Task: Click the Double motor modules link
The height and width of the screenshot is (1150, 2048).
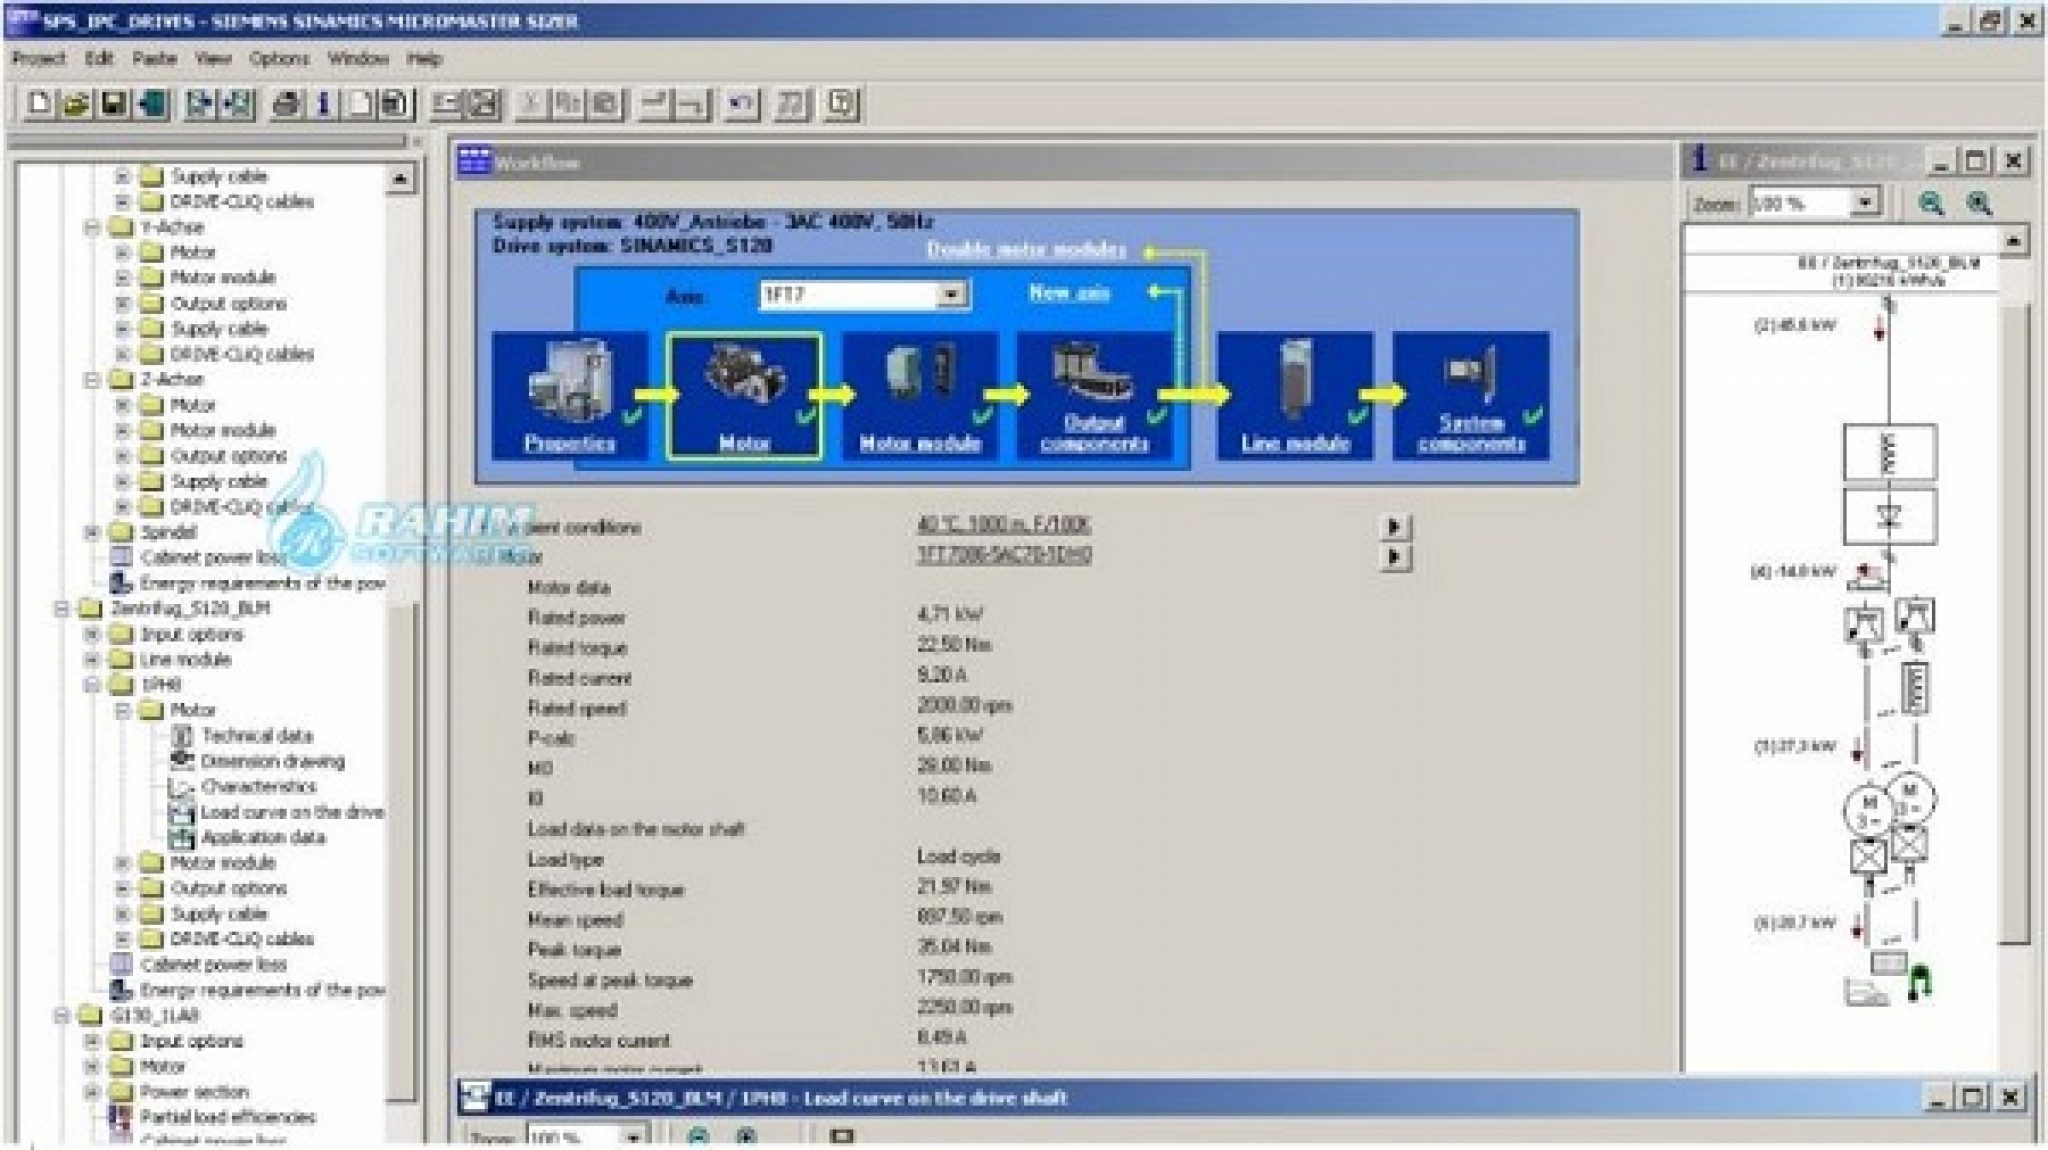Action: pyautogui.click(x=1025, y=250)
